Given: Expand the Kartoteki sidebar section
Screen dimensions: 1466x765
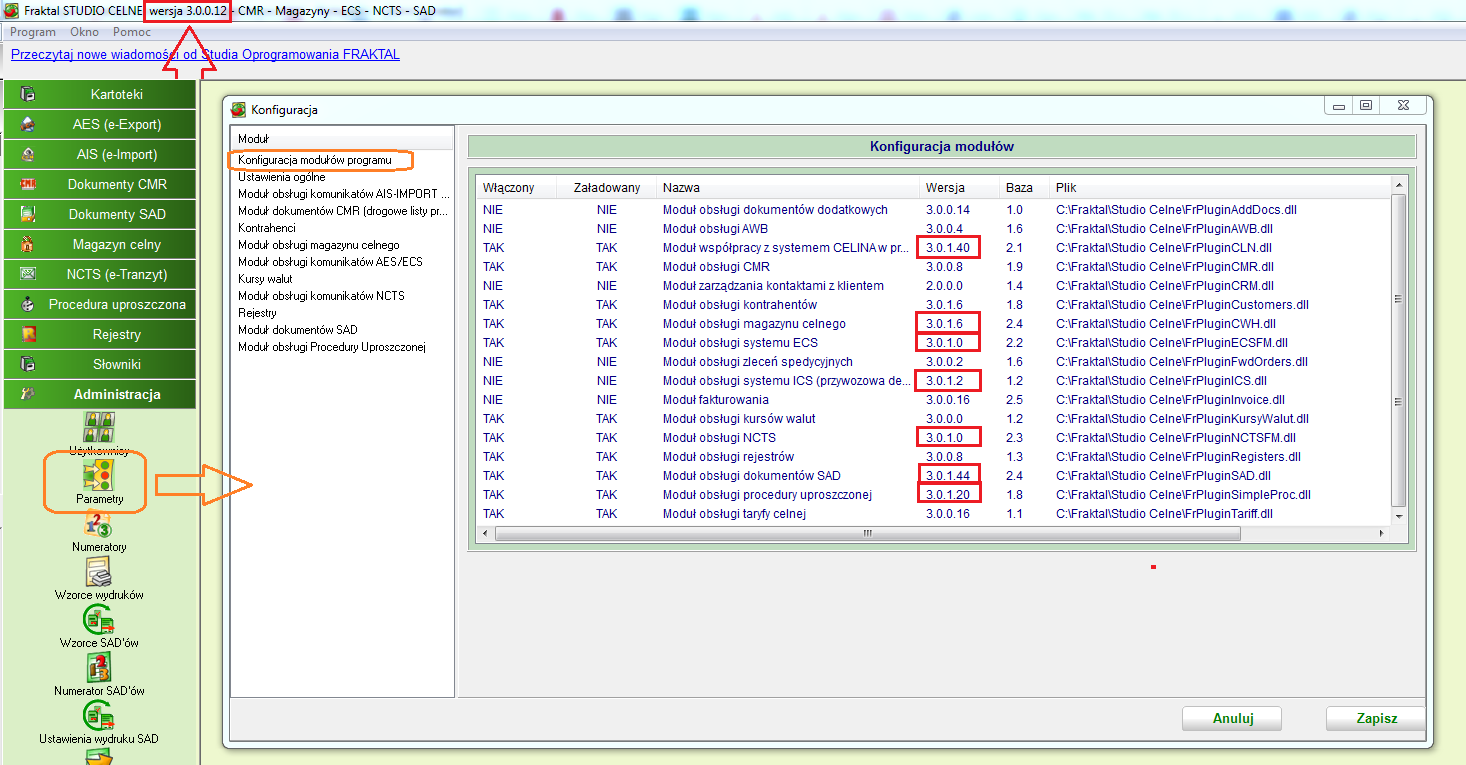Looking at the screenshot, I should pyautogui.click(x=99, y=94).
